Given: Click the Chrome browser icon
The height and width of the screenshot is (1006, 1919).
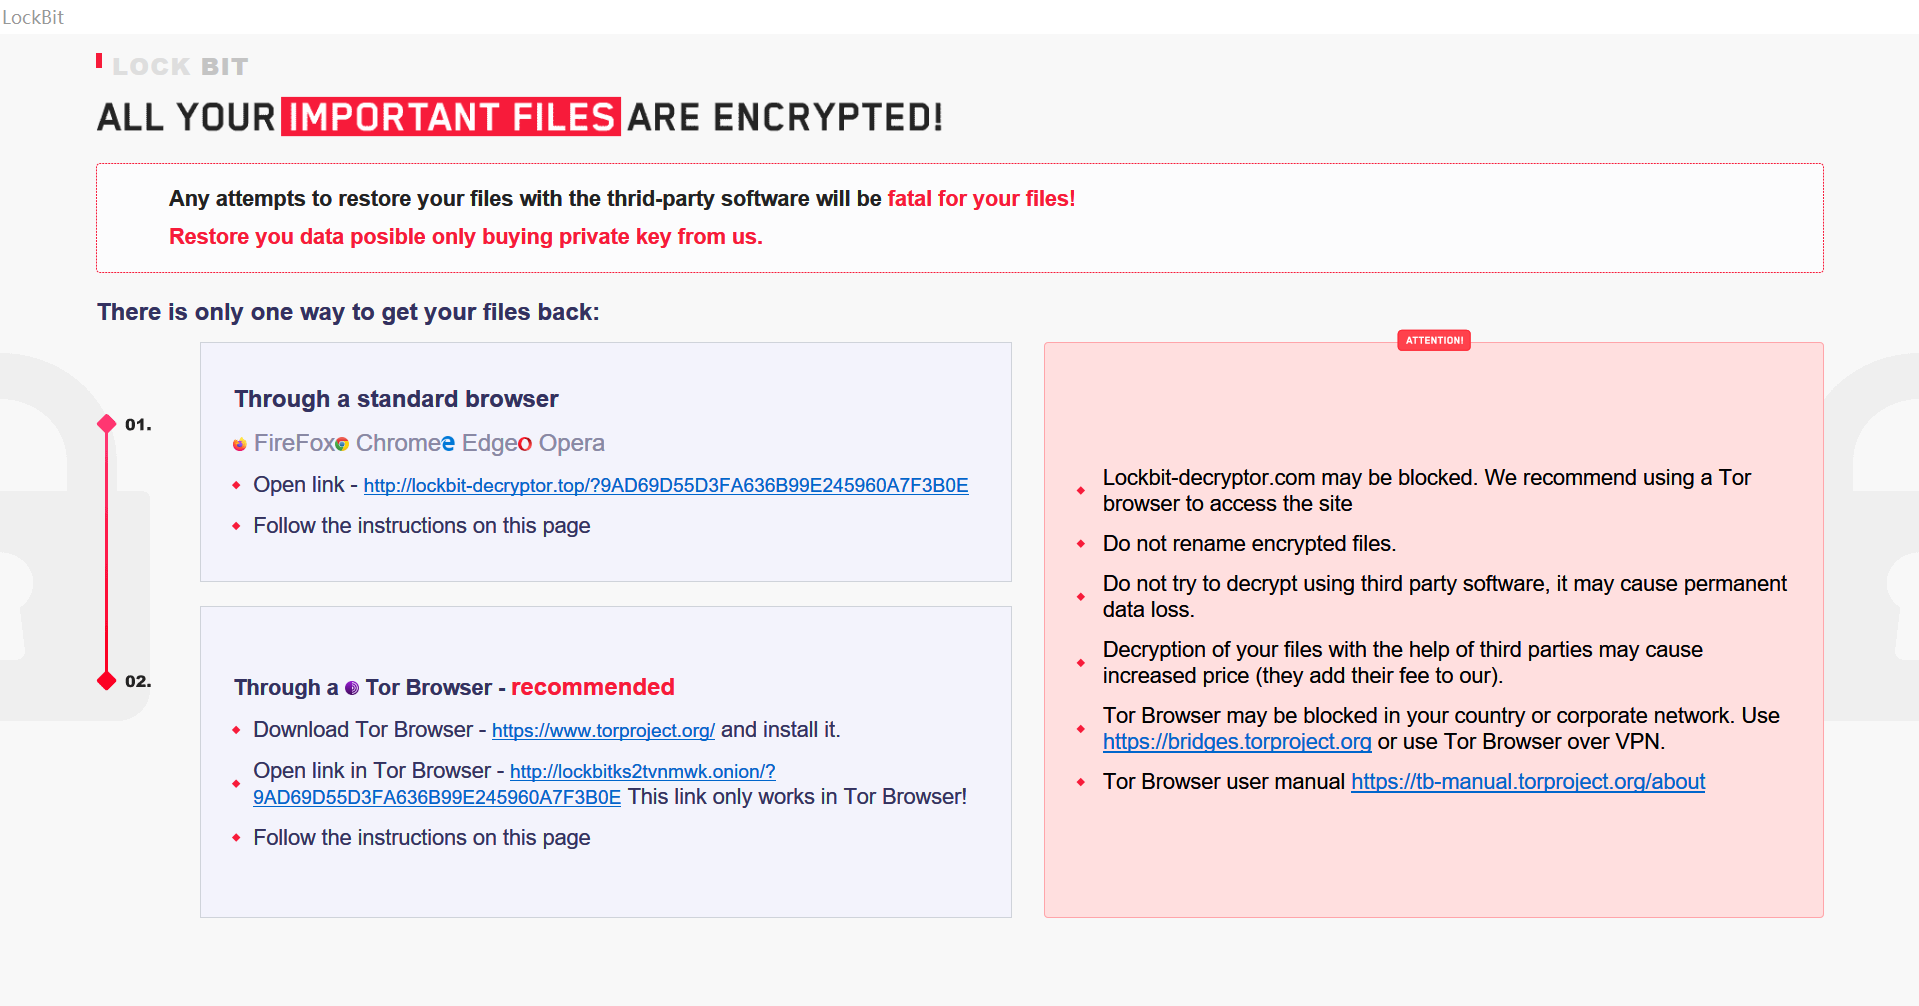Looking at the screenshot, I should [342, 444].
